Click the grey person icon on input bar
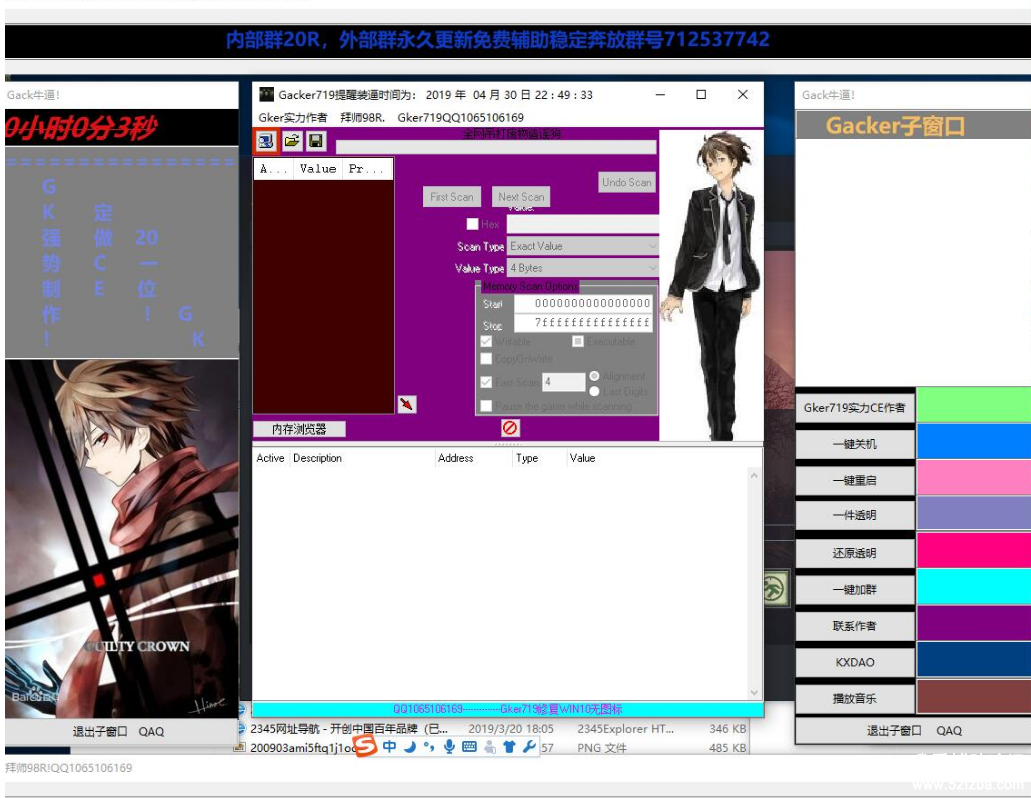Screen dimensions: 1031x798 [490, 747]
